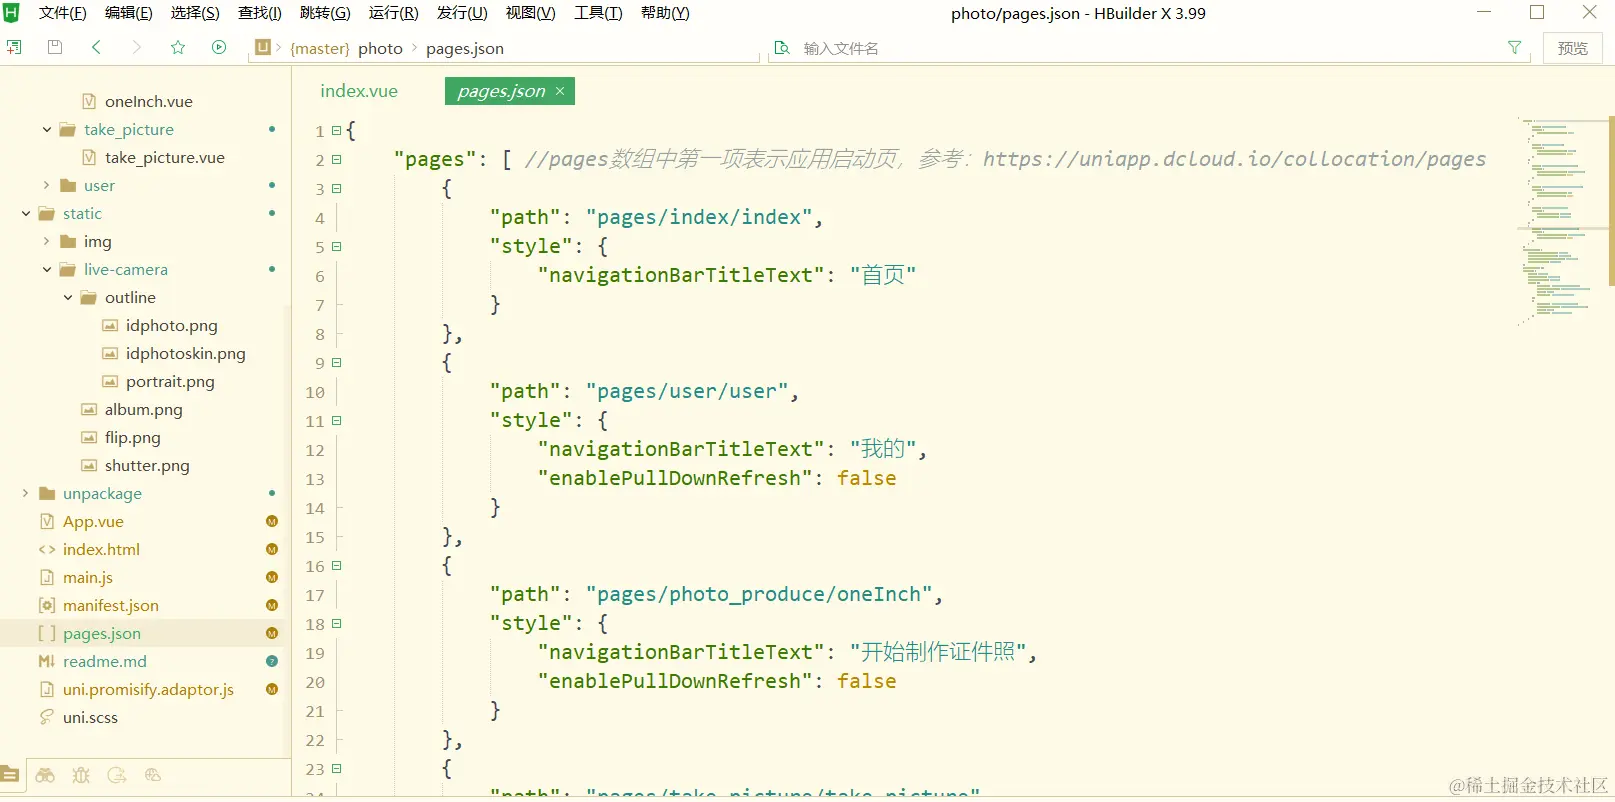
Task: Collapse the take_picture folder chevron
Action: click(x=47, y=130)
